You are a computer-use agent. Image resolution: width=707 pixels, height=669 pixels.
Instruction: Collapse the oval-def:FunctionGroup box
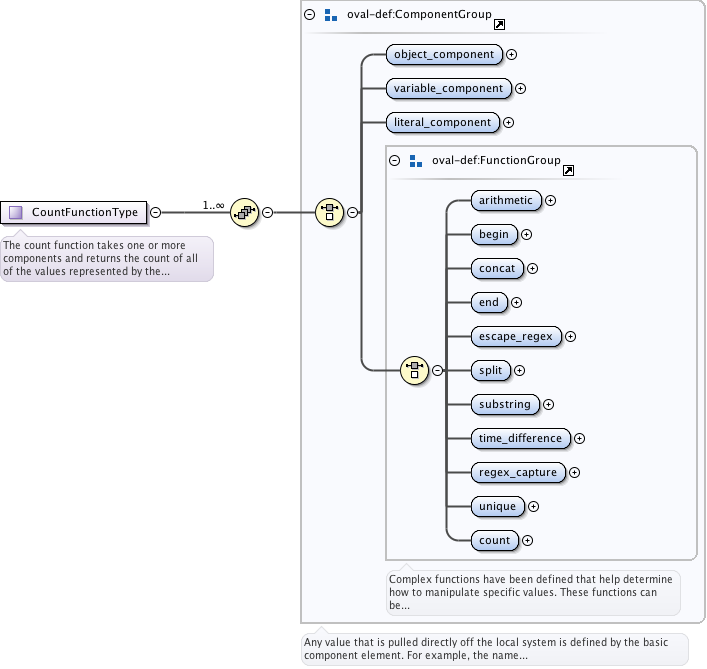(394, 160)
